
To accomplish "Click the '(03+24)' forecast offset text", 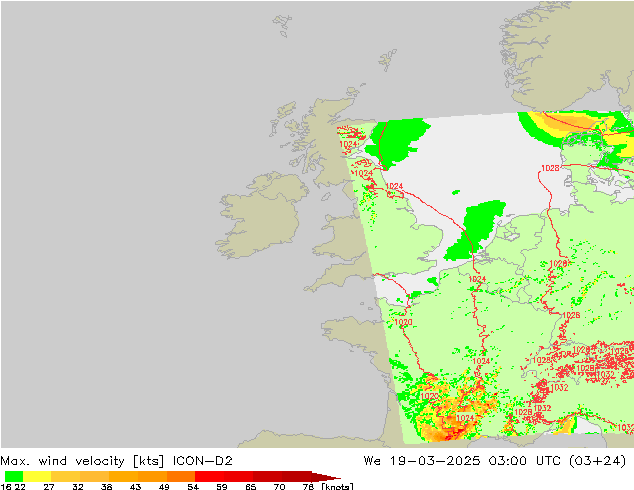I will click(598, 461).
